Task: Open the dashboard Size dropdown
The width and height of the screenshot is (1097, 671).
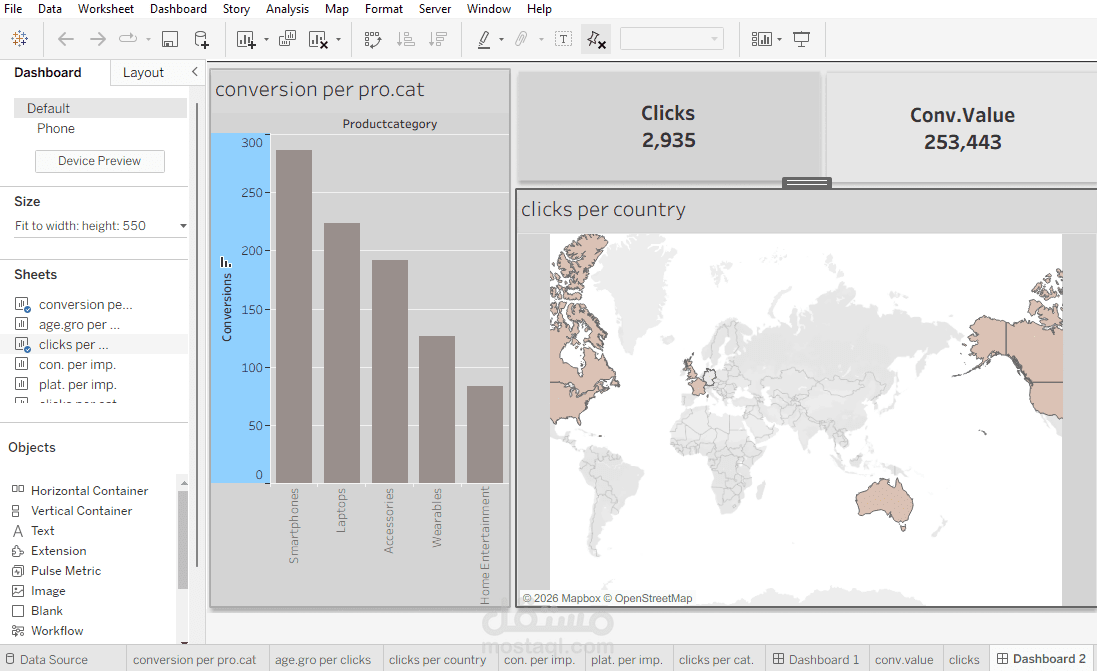Action: [181, 225]
